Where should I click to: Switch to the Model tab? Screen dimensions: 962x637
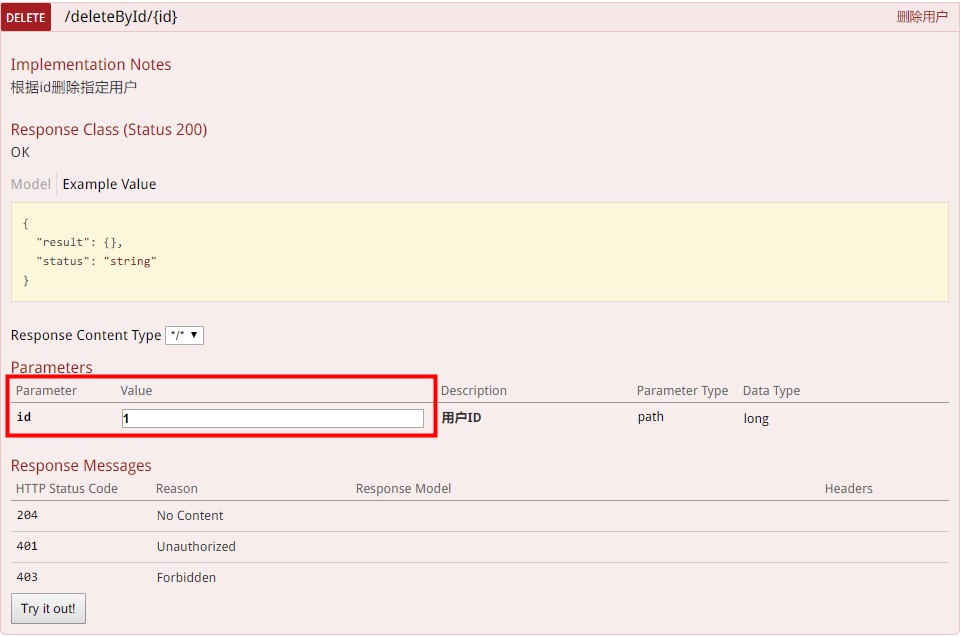31,184
